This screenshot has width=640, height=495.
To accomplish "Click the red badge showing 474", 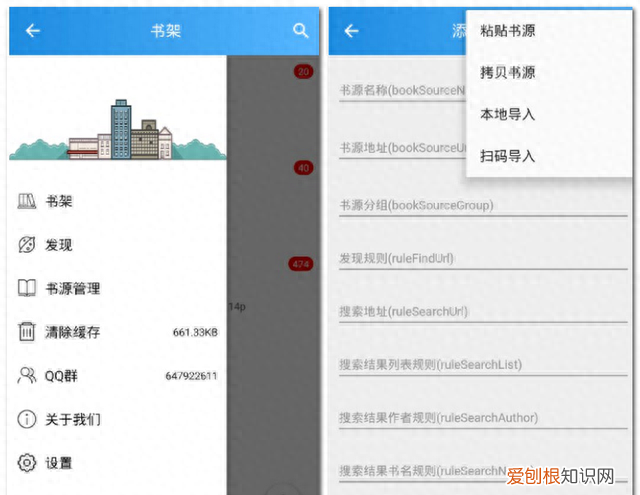I will (x=301, y=264).
